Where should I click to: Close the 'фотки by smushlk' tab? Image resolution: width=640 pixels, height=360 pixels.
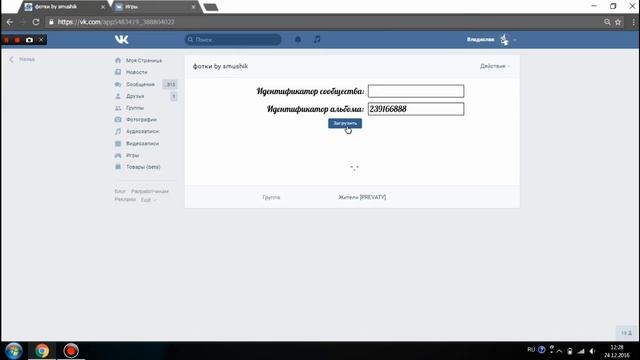click(103, 7)
